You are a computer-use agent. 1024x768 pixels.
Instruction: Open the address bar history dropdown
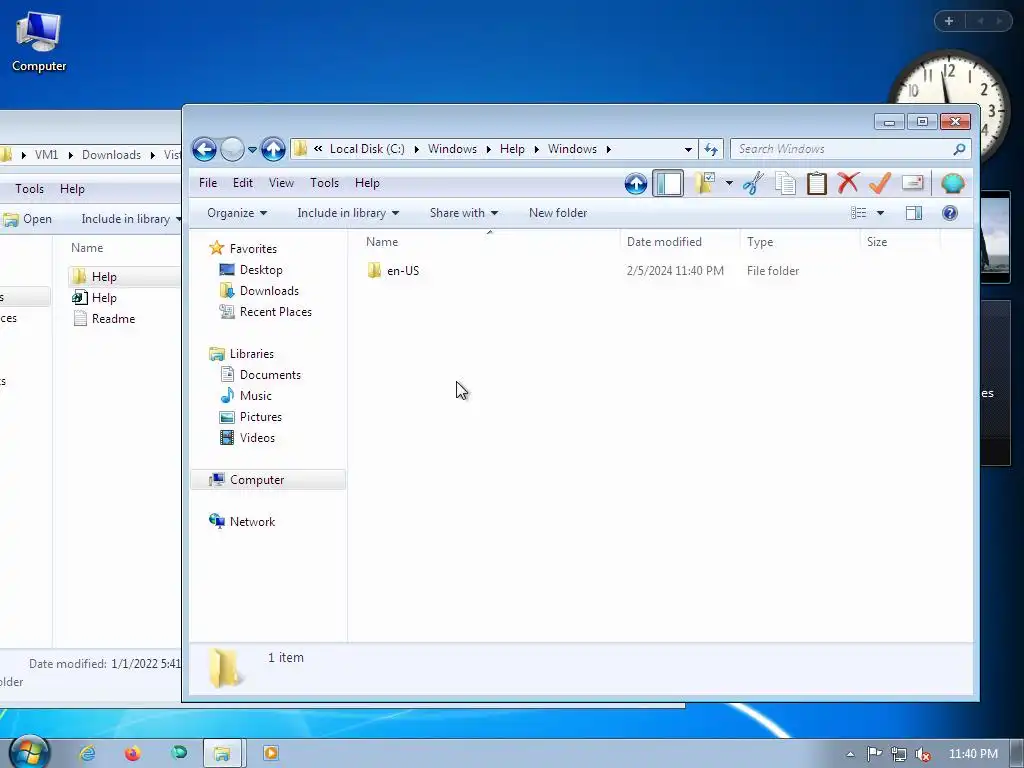688,150
